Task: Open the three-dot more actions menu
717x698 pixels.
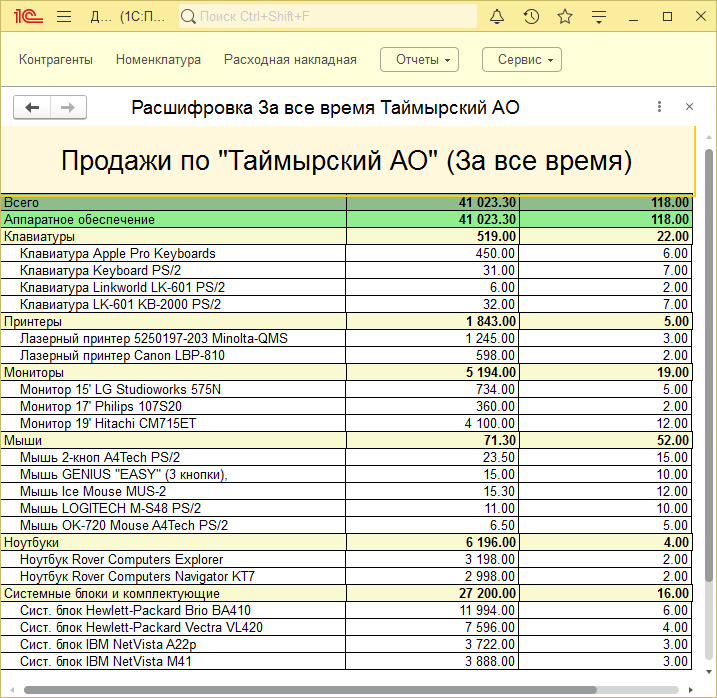Action: (x=659, y=107)
